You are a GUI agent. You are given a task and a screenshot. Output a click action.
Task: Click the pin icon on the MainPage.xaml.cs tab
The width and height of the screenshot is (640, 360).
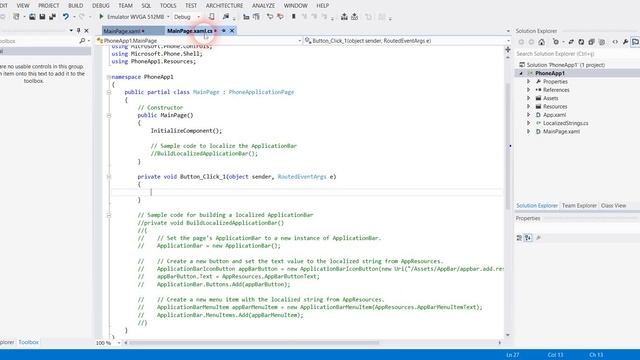[224, 31]
